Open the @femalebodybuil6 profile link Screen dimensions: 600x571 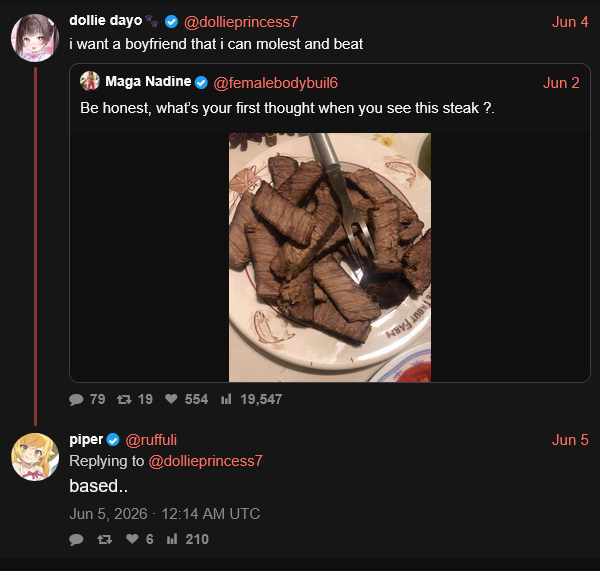276,83
